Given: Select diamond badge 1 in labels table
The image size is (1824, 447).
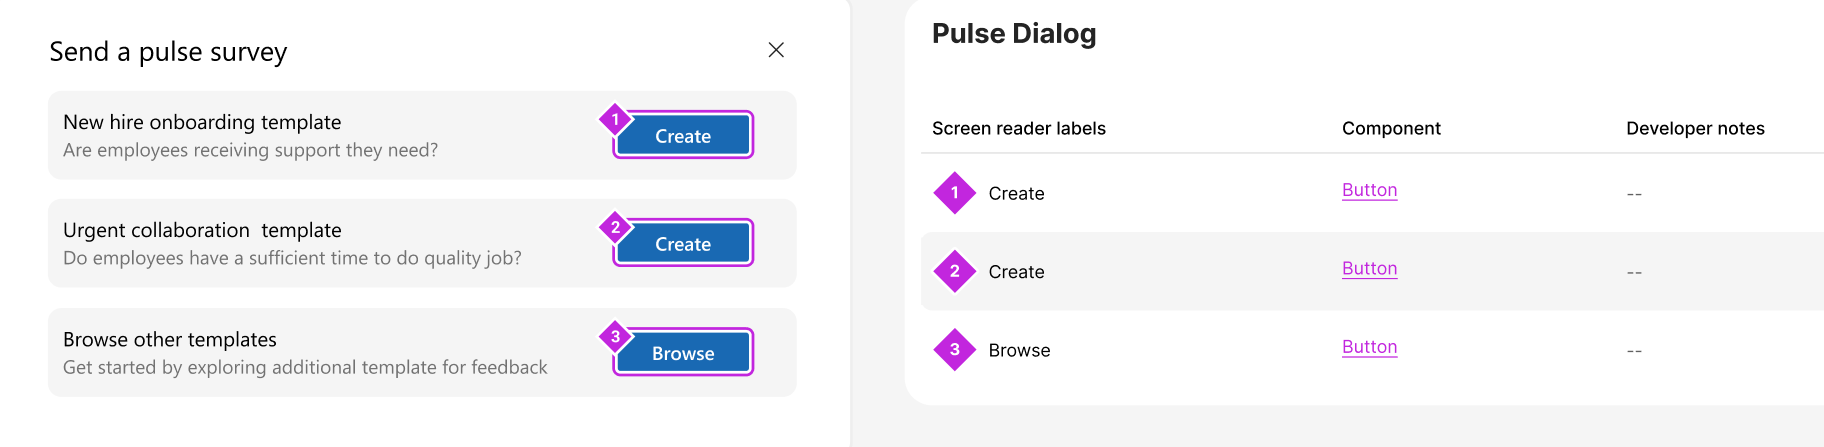Looking at the screenshot, I should click(955, 193).
